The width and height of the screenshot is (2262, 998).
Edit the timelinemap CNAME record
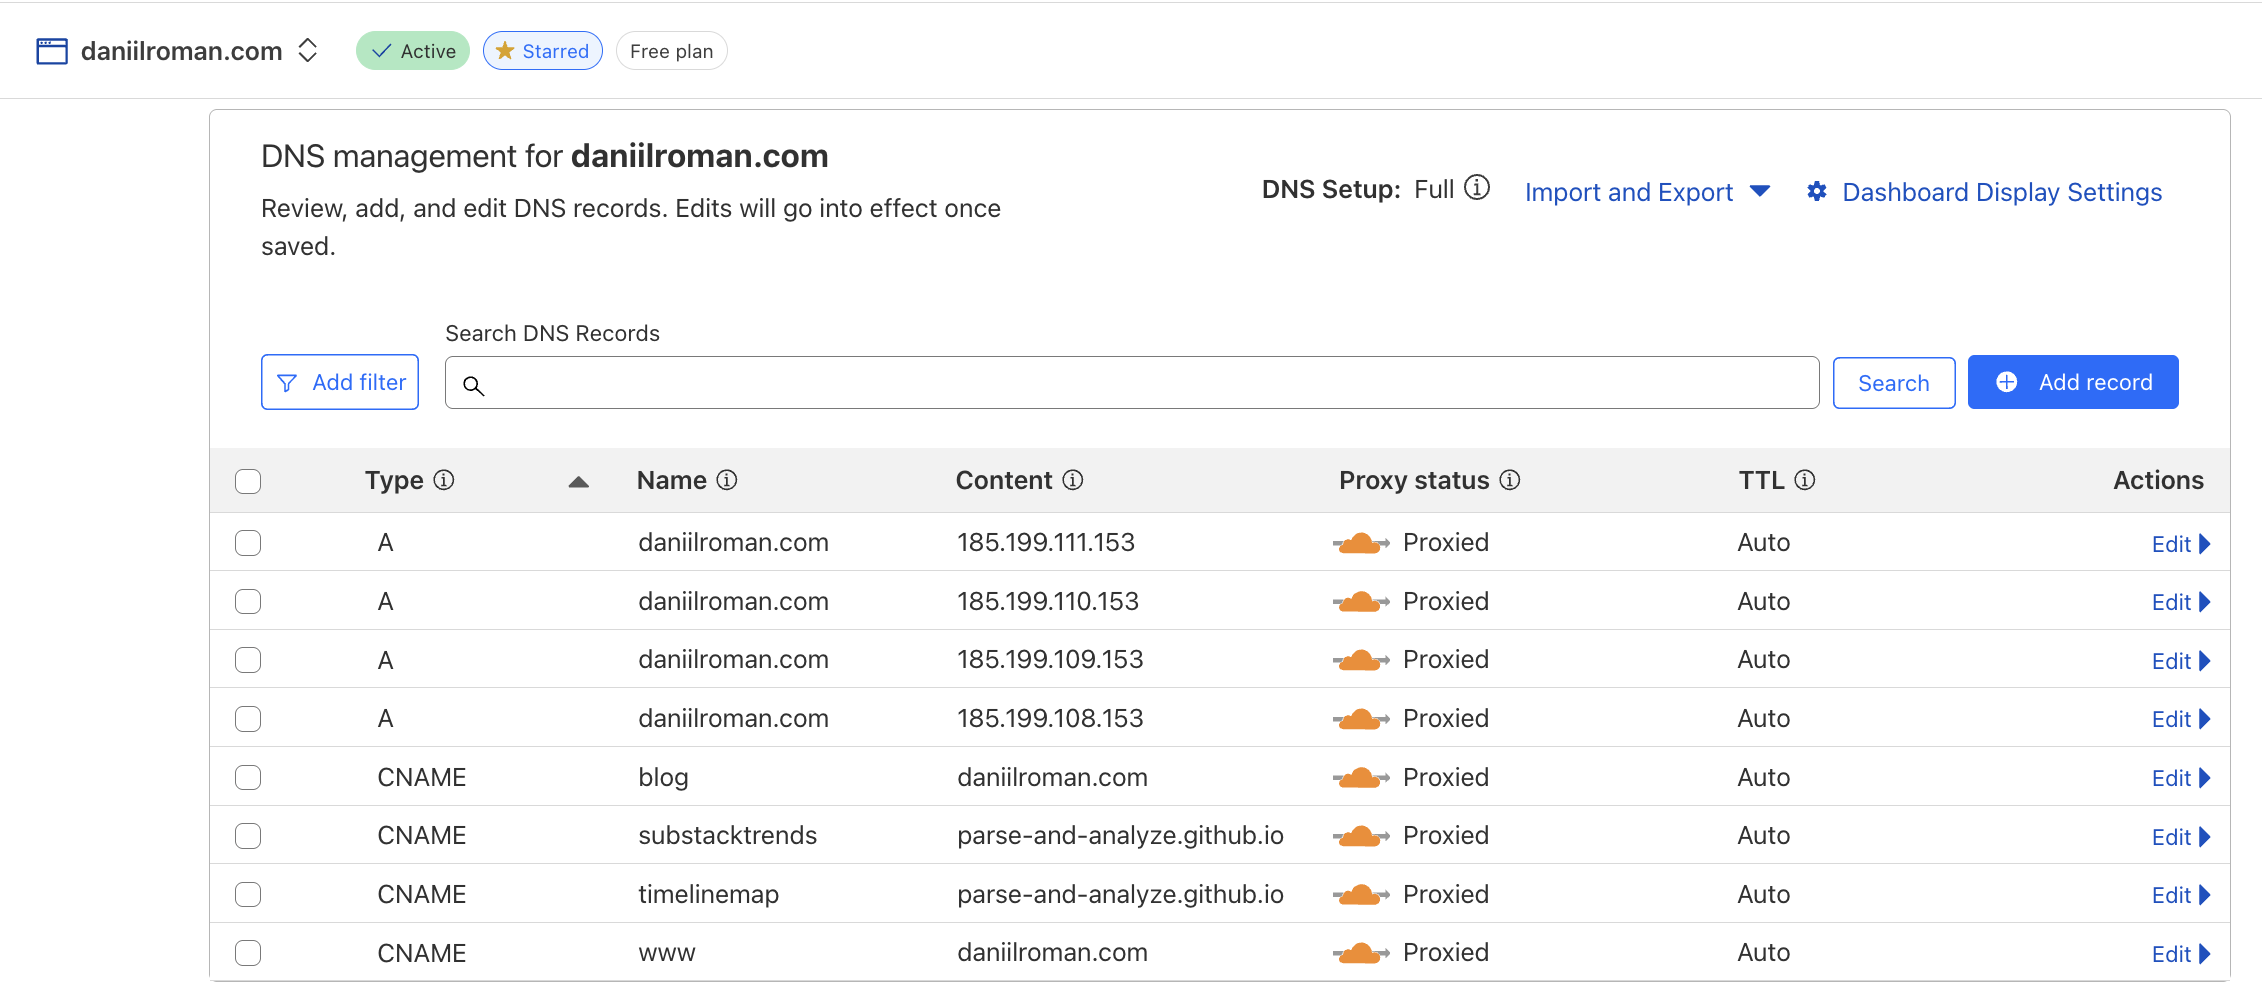(2181, 895)
